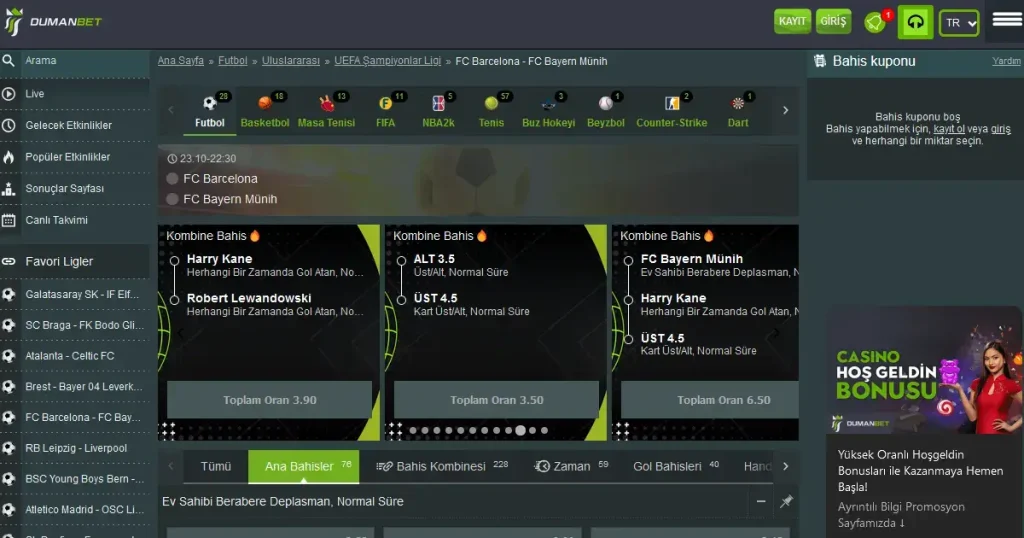1024x538 pixels.
Task: Select the Basketbol sport icon
Action: 265,111
